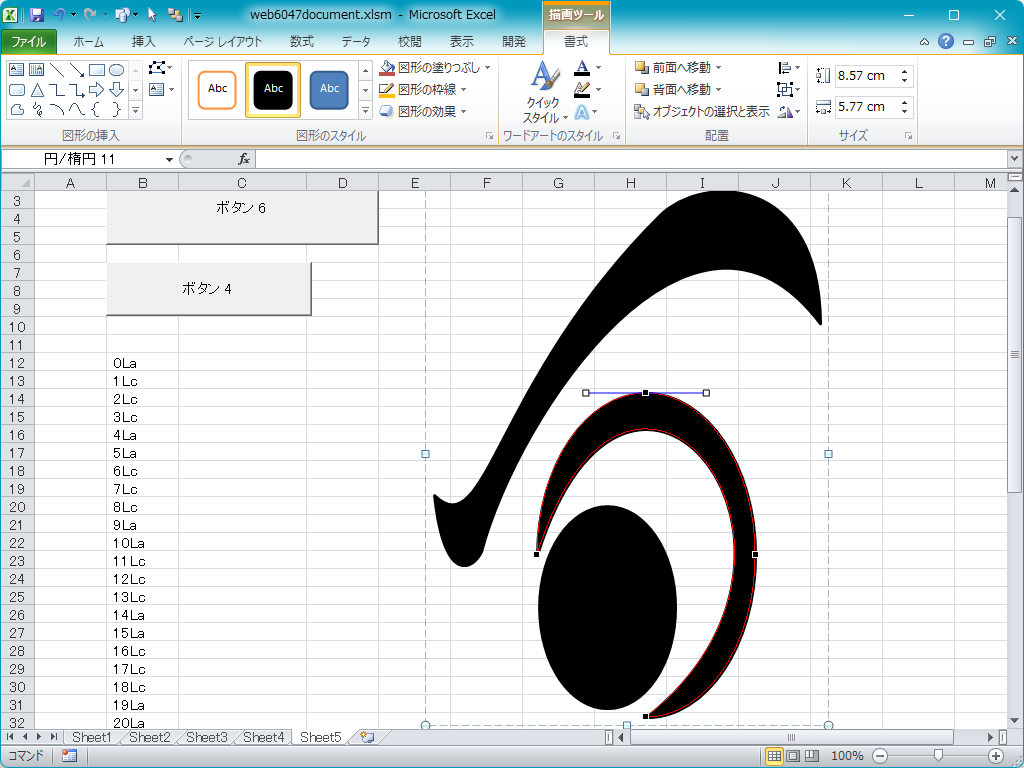The image size is (1024, 768).
Task: Switch to Page Break Preview view
Action: tap(811, 756)
